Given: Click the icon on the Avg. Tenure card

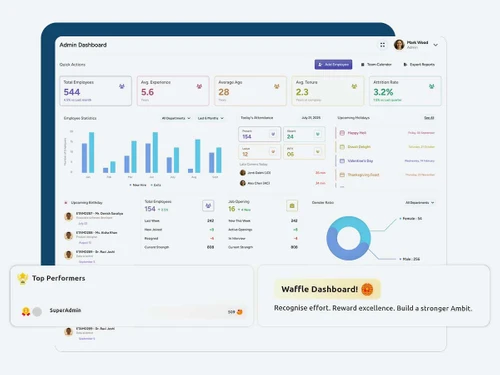Looking at the screenshot, I should [354, 86].
